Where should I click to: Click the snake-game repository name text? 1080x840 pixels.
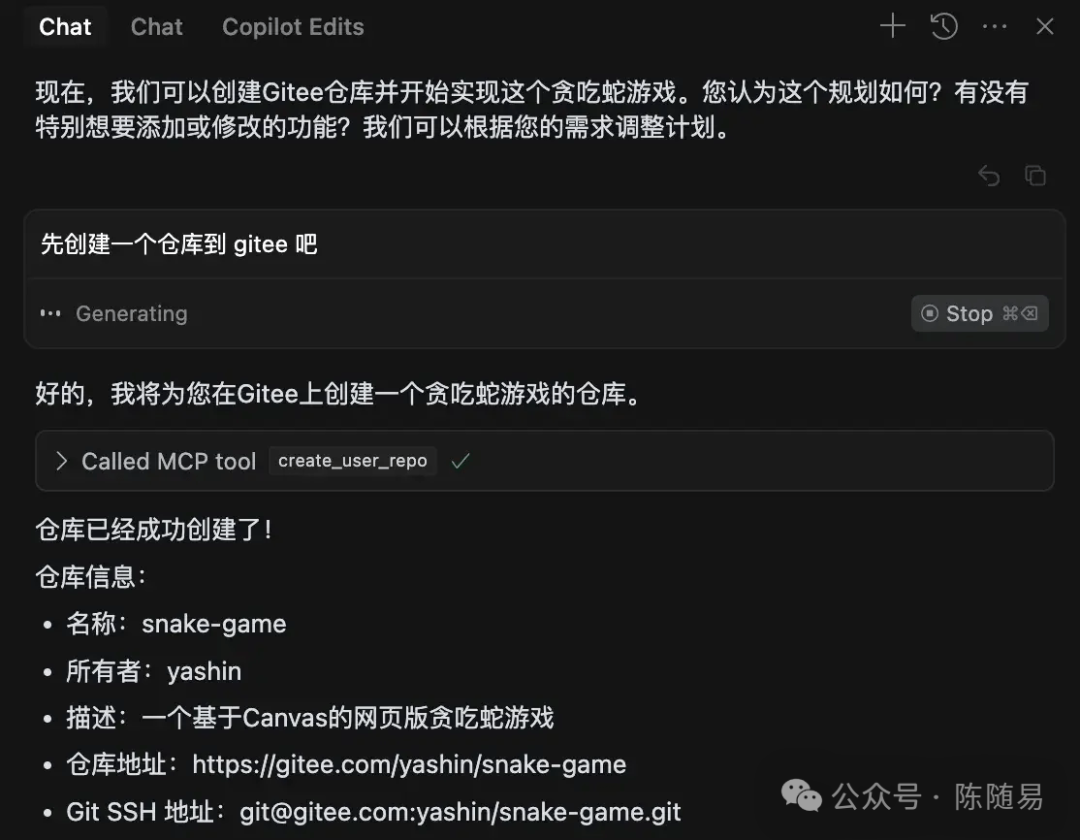click(x=214, y=624)
